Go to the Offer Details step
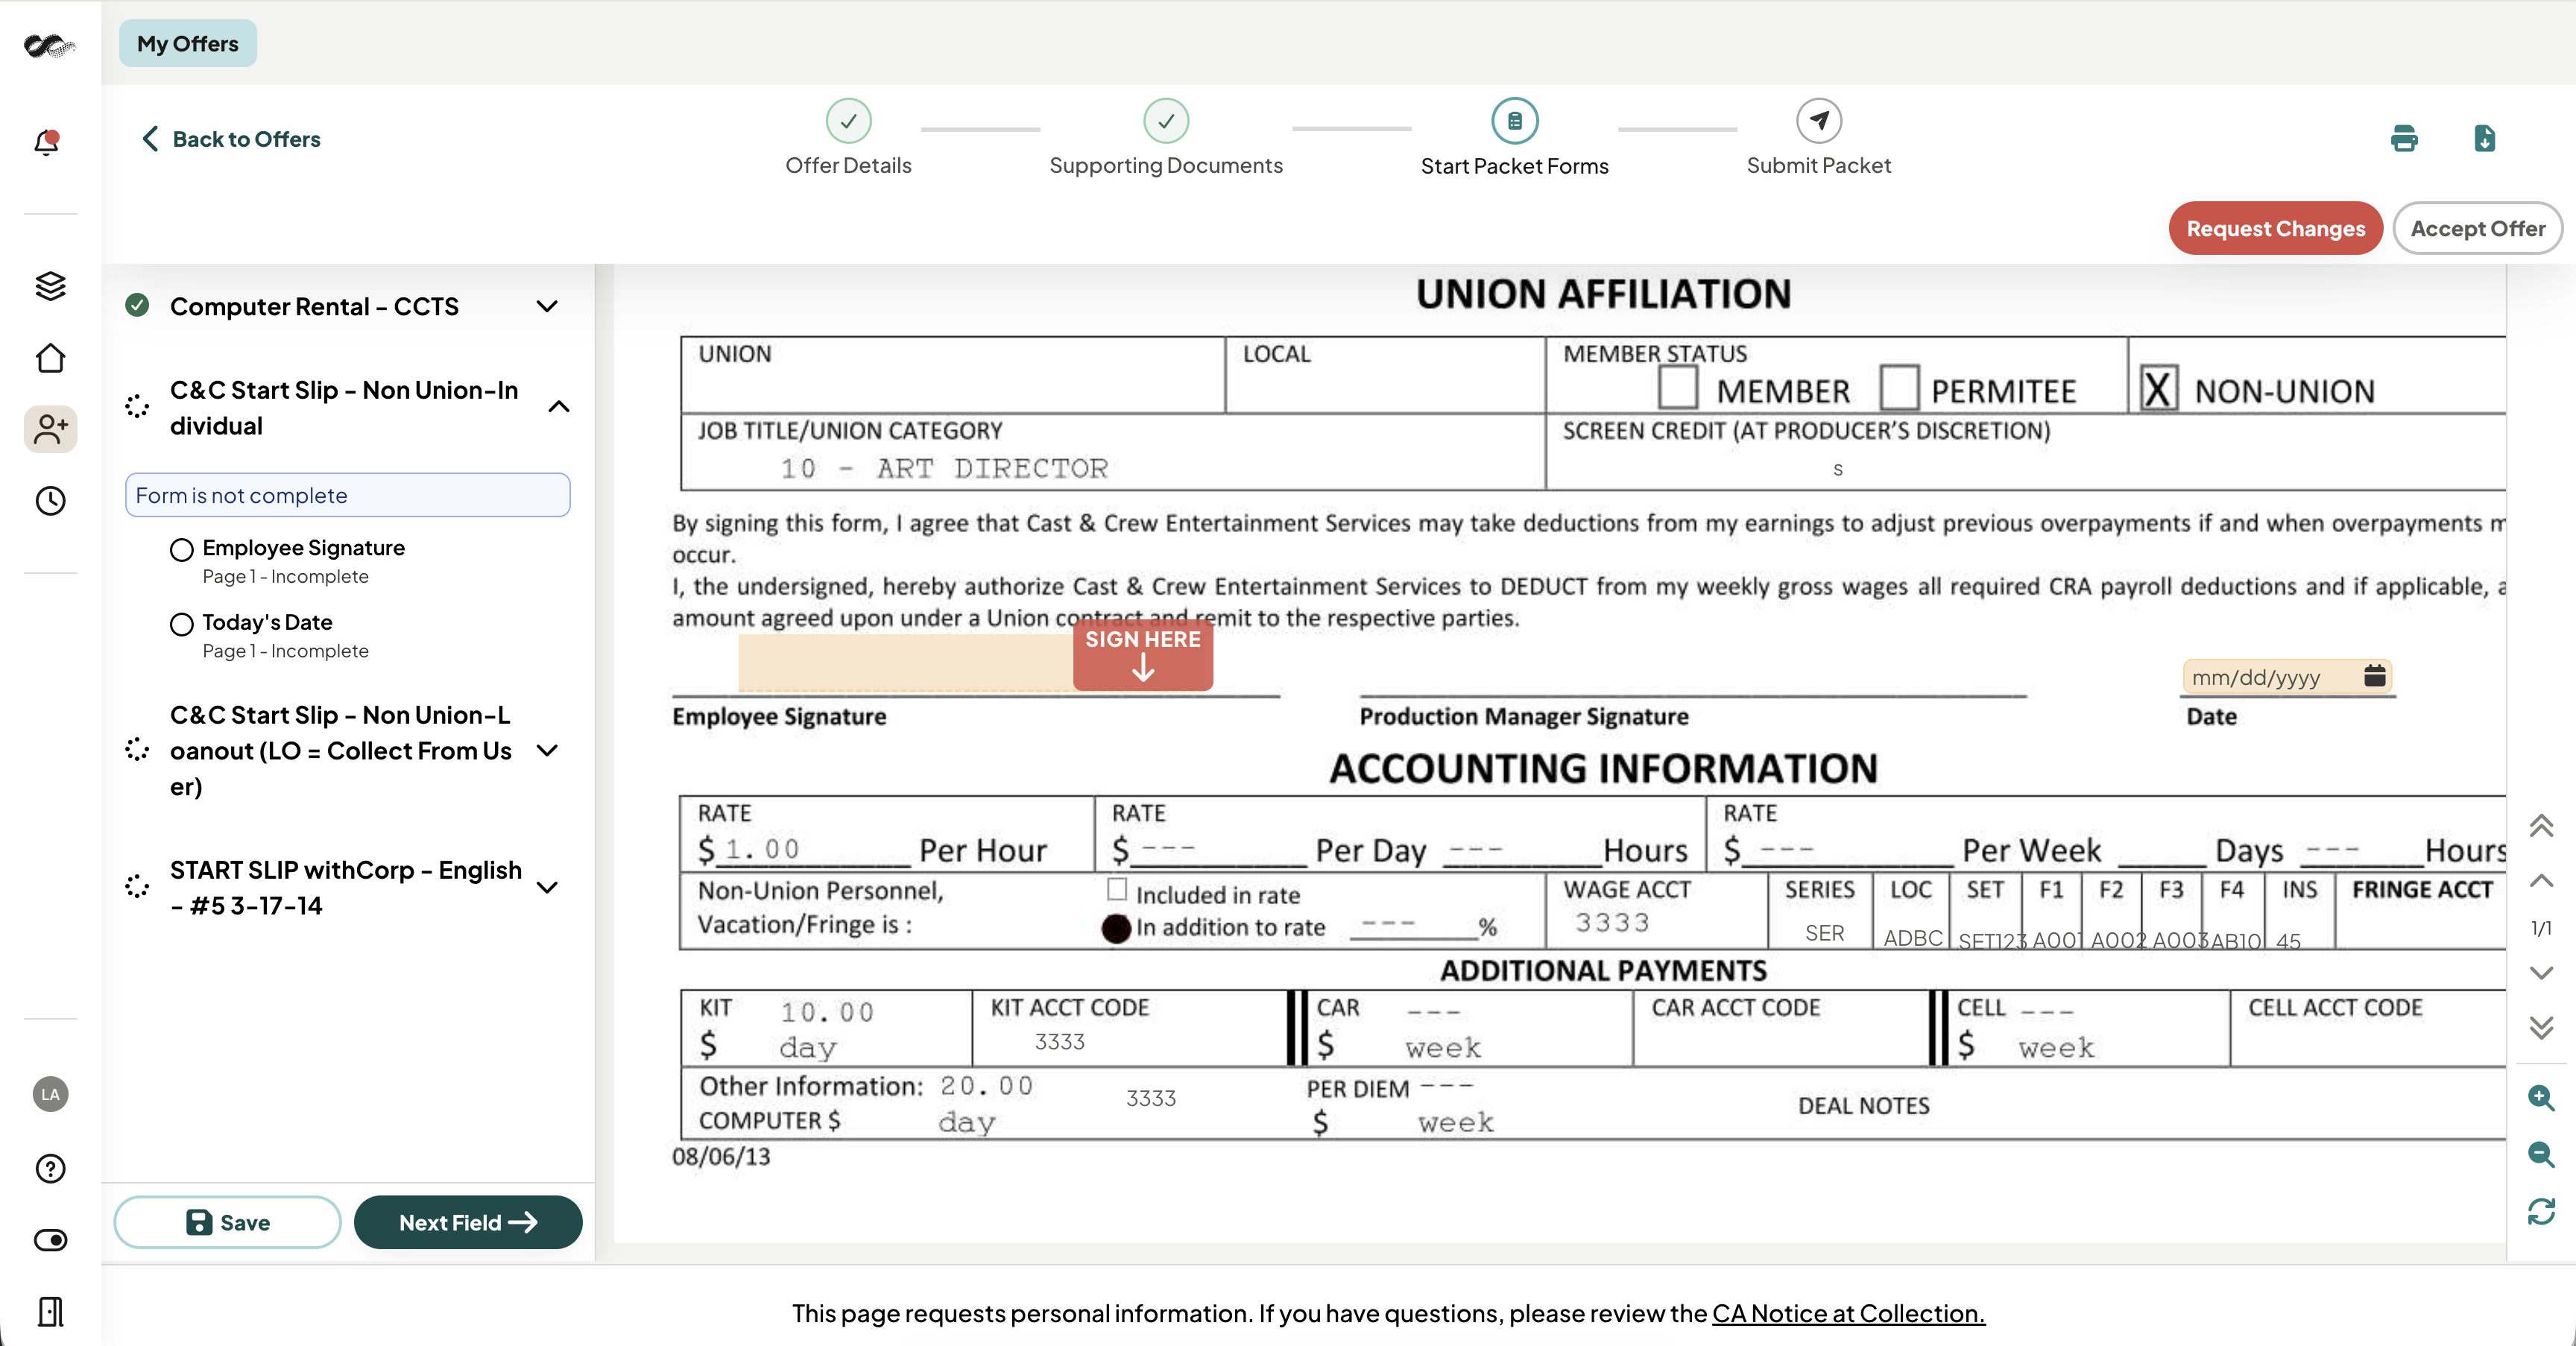This screenshot has width=2576, height=1346. pyautogui.click(x=848, y=165)
